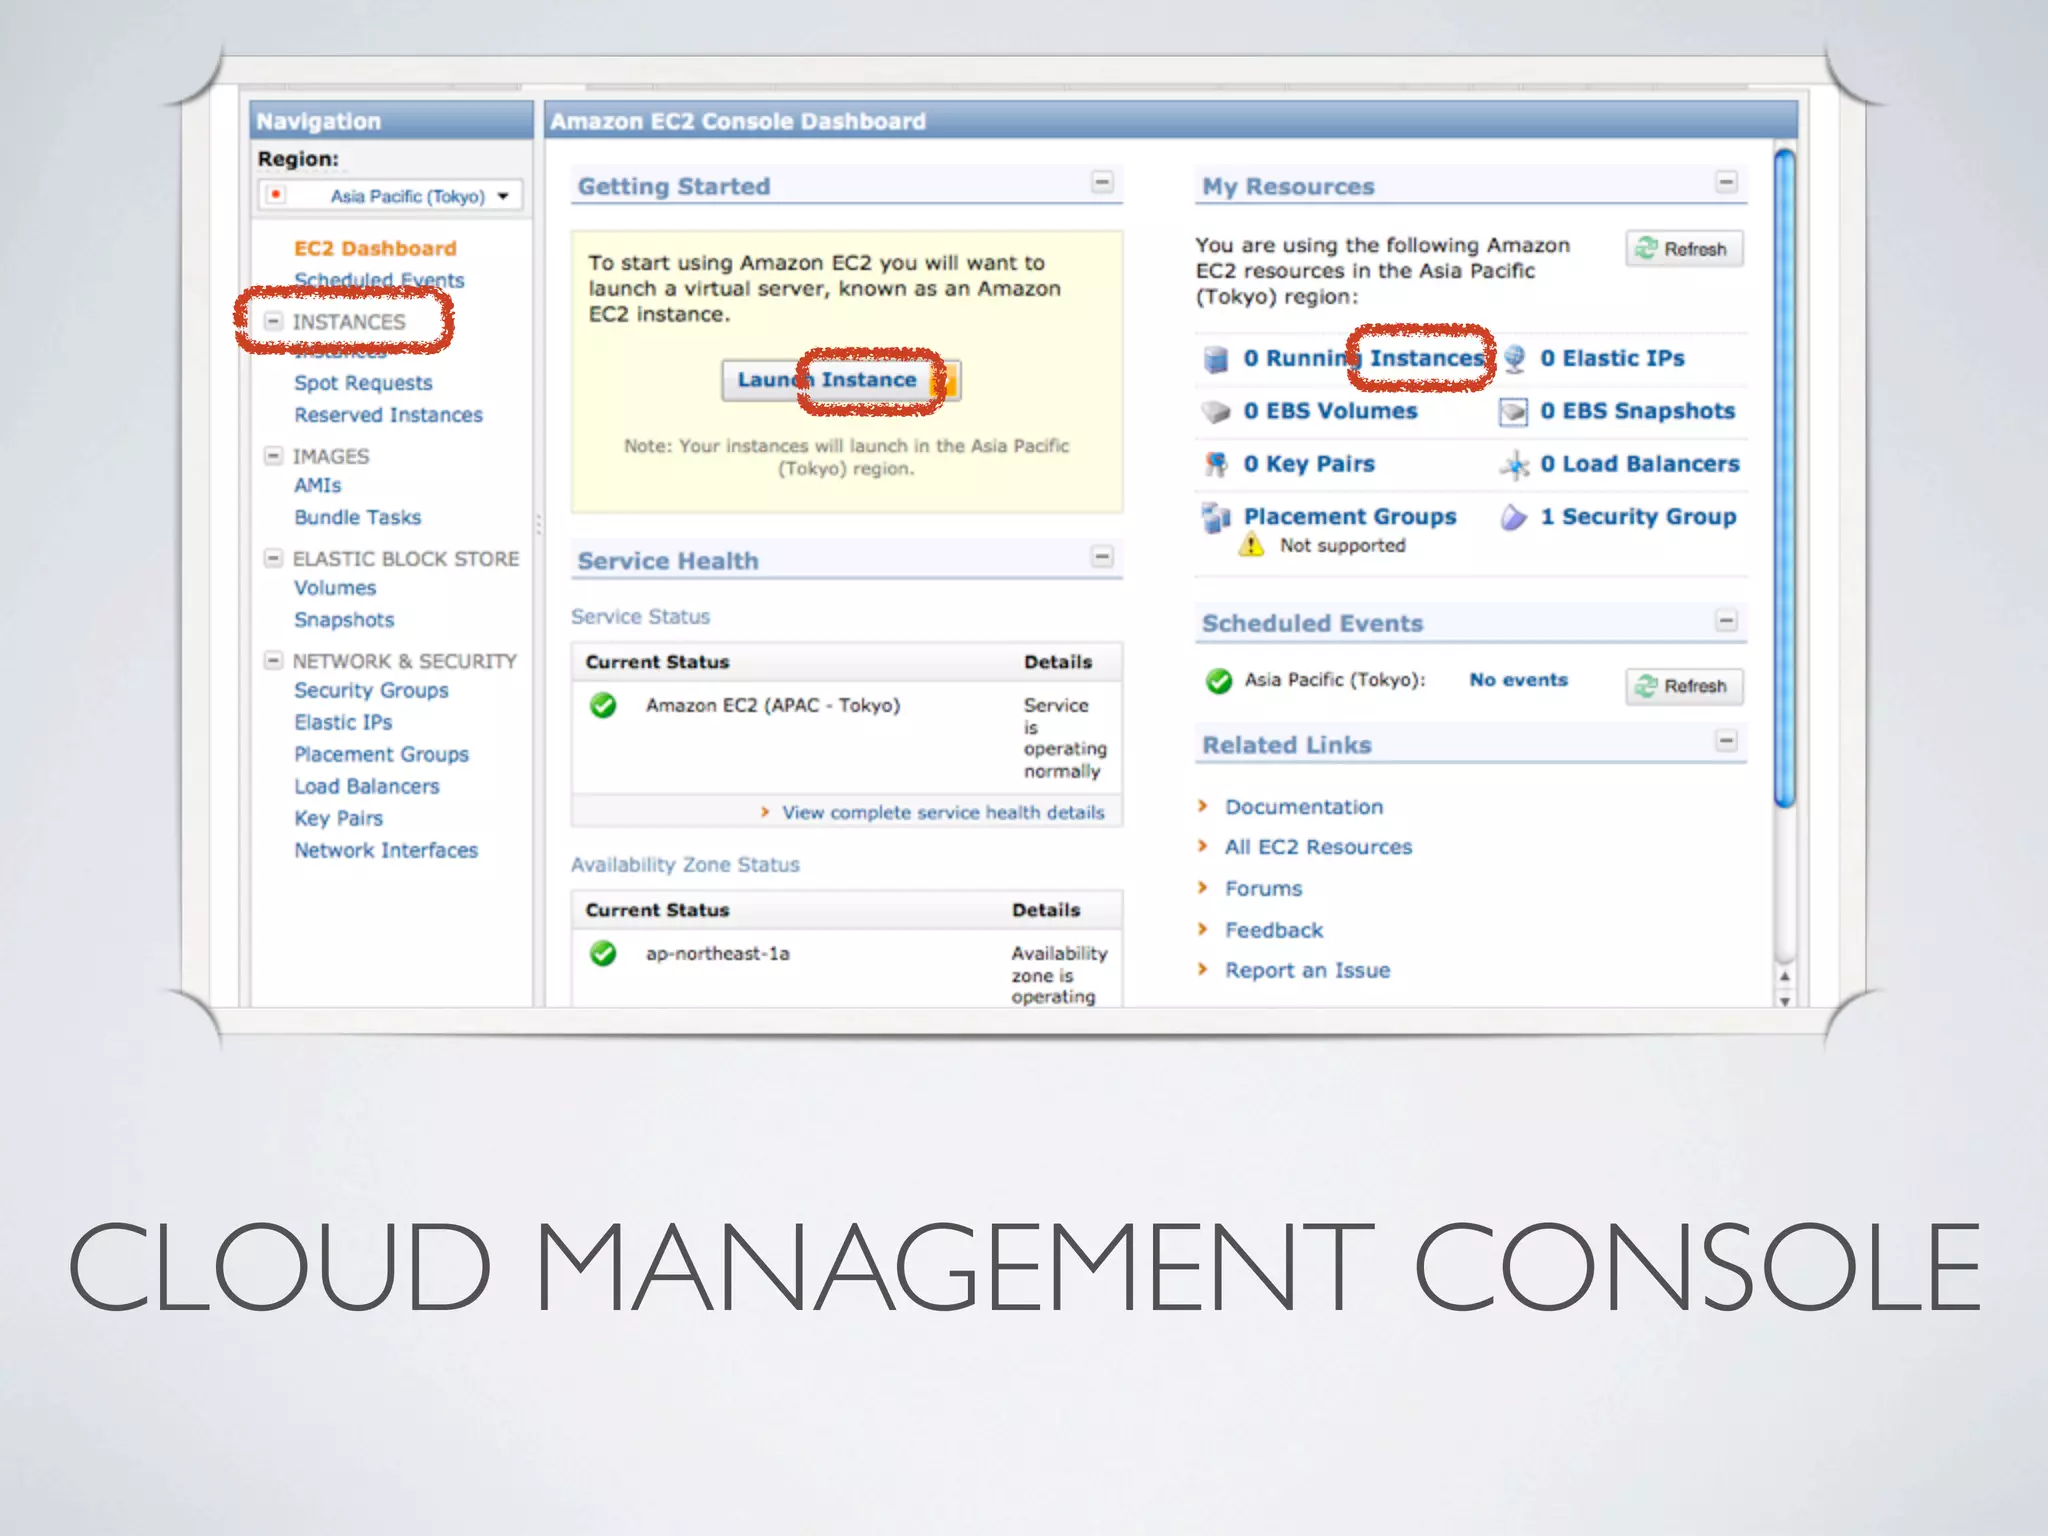Viewport: 2048px width, 1536px height.
Task: Open Placement Groups resource link in My Resources
Action: (x=1350, y=517)
